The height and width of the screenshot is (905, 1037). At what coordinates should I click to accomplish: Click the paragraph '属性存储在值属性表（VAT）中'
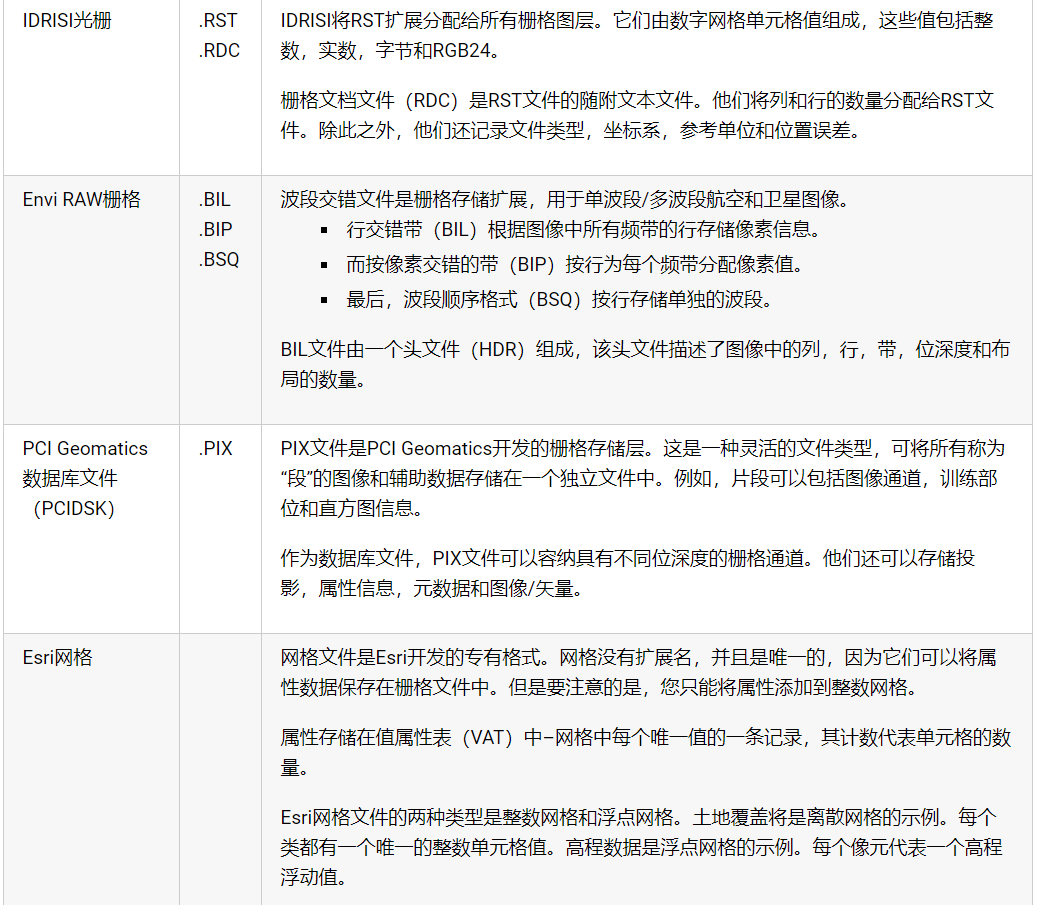(645, 752)
